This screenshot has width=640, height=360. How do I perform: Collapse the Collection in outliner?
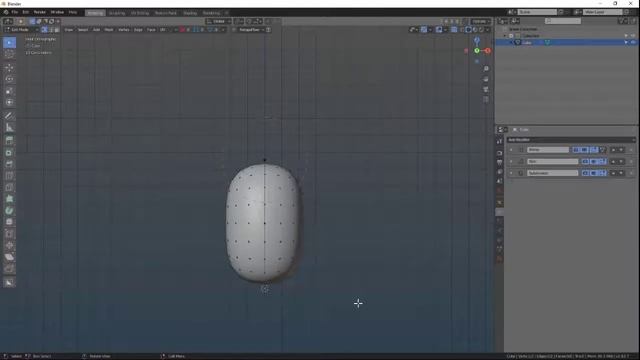click(505, 36)
